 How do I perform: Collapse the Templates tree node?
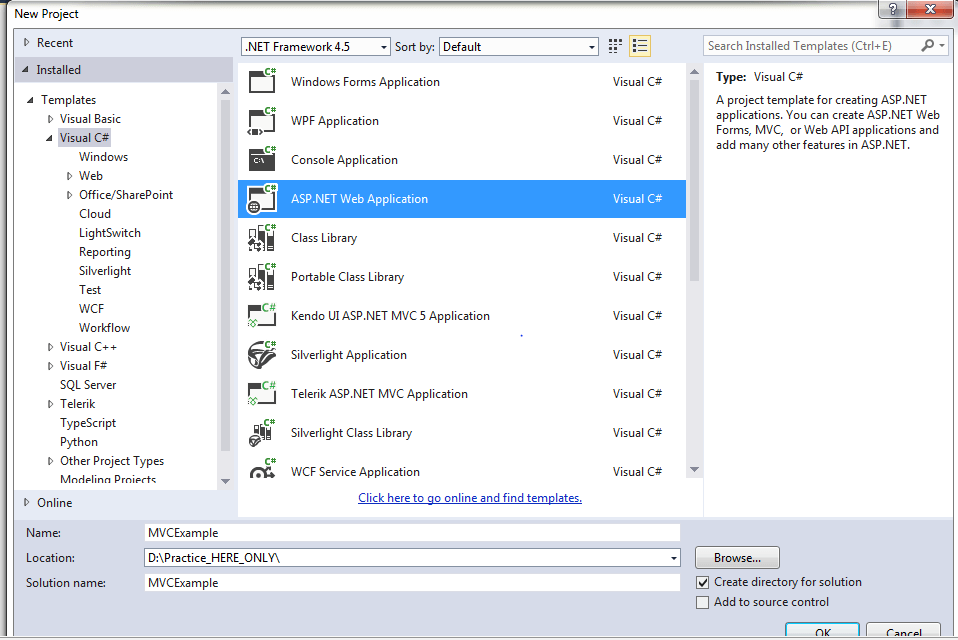(30, 100)
